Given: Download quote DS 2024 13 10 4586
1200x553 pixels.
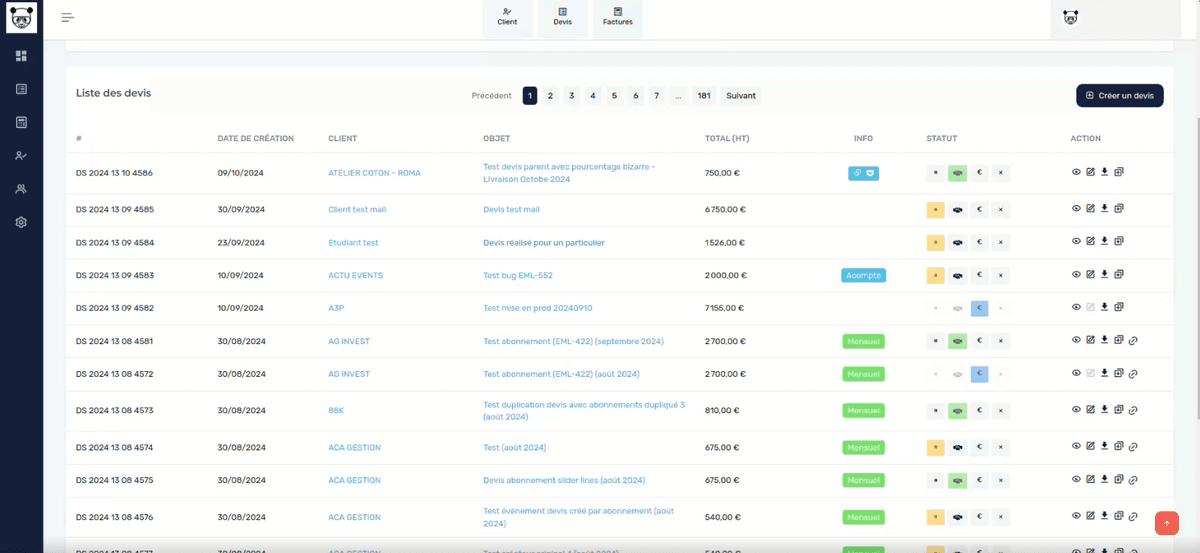Looking at the screenshot, I should coord(1104,172).
